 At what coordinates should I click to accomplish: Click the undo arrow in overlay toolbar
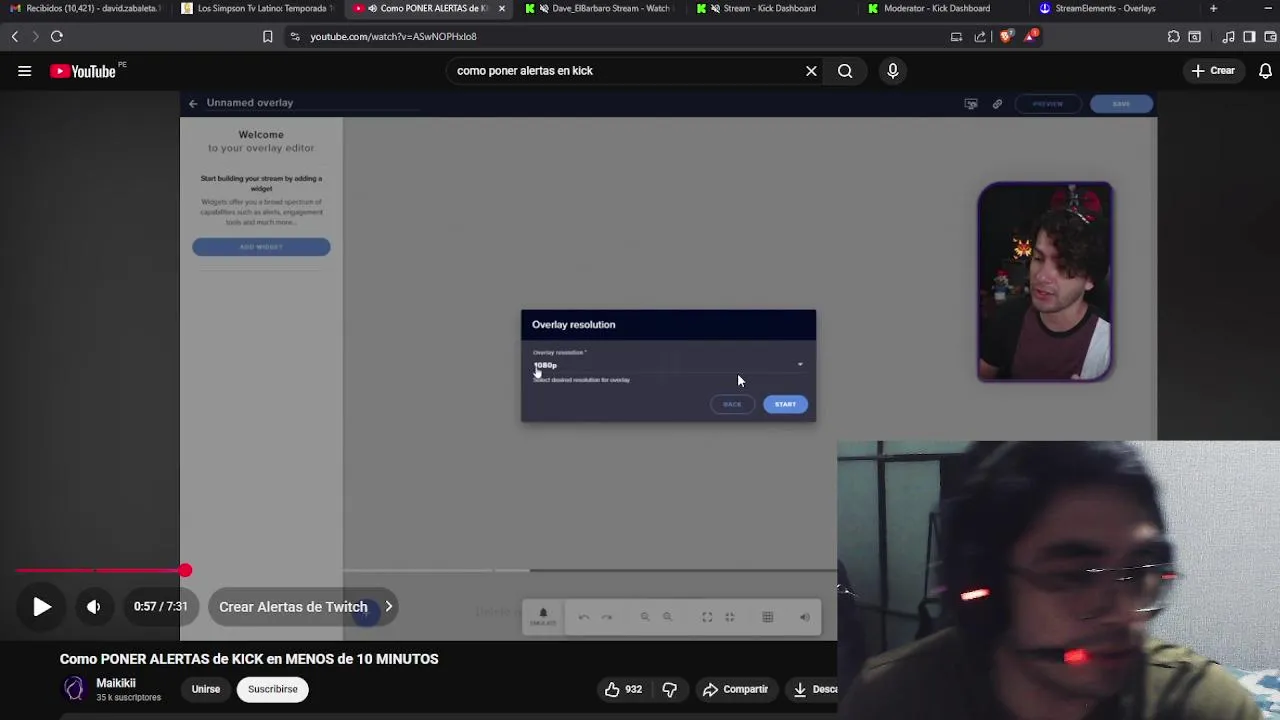pos(584,617)
